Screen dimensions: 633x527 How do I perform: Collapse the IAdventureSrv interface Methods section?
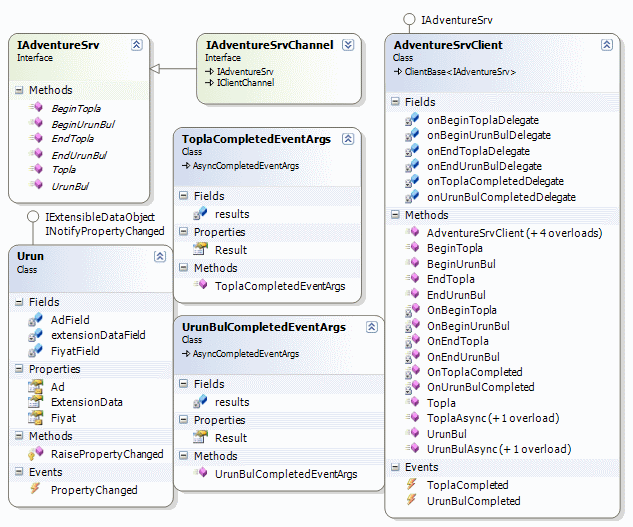click(20, 90)
